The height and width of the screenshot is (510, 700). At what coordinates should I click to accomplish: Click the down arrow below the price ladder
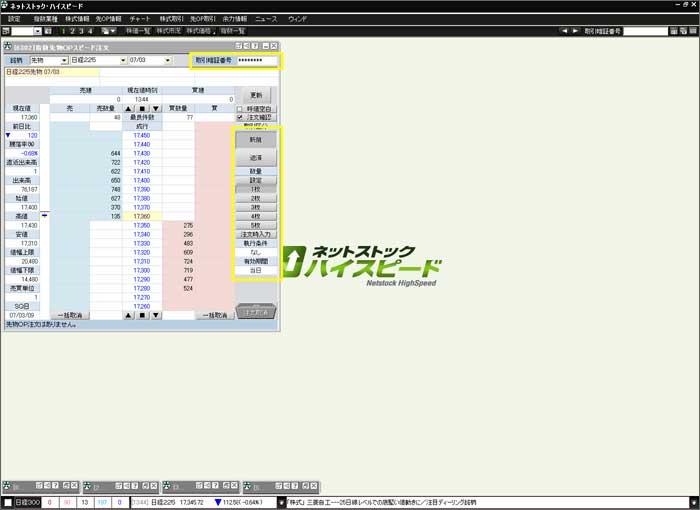155,315
